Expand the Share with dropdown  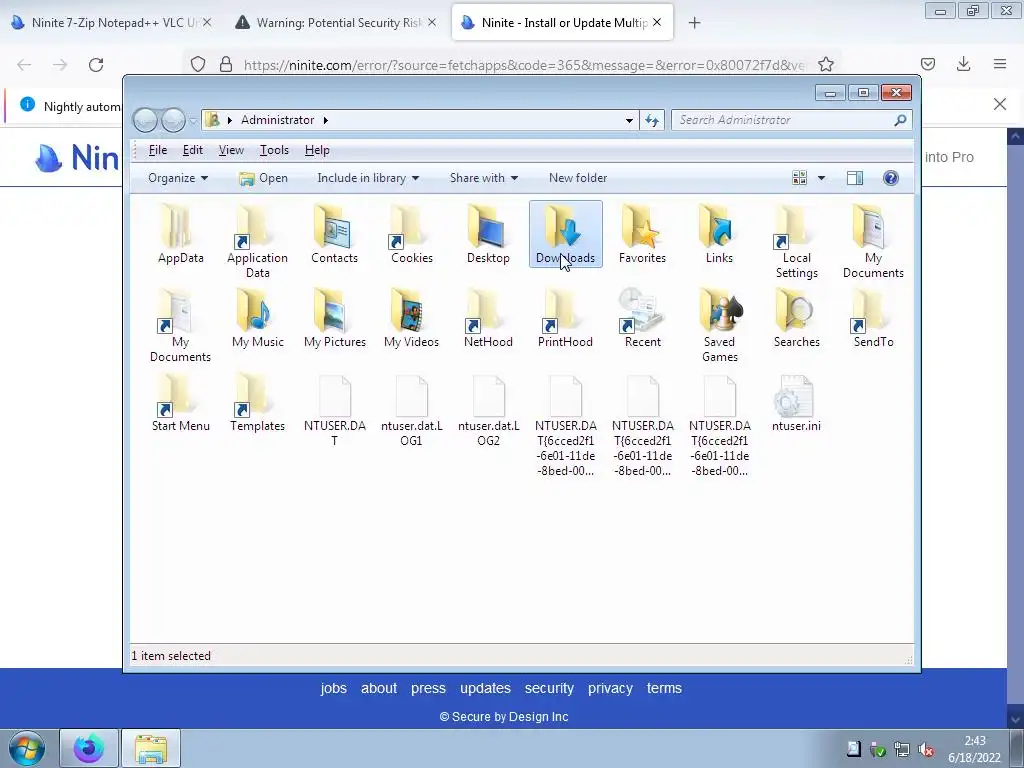point(483,178)
